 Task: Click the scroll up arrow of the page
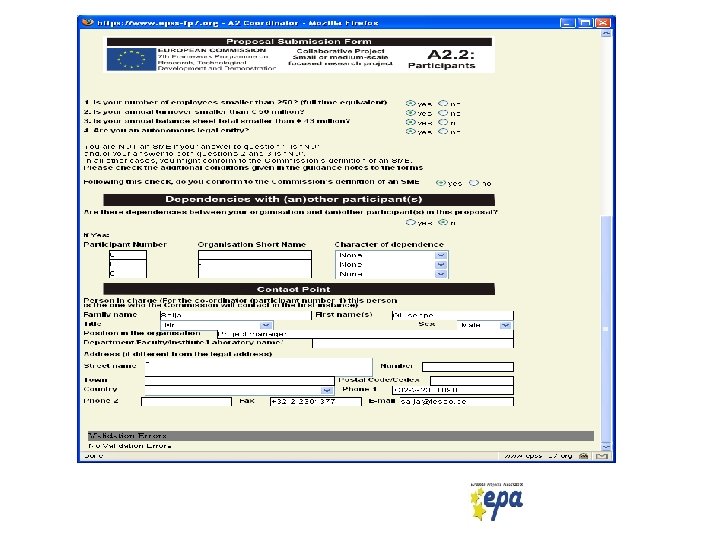click(x=606, y=34)
